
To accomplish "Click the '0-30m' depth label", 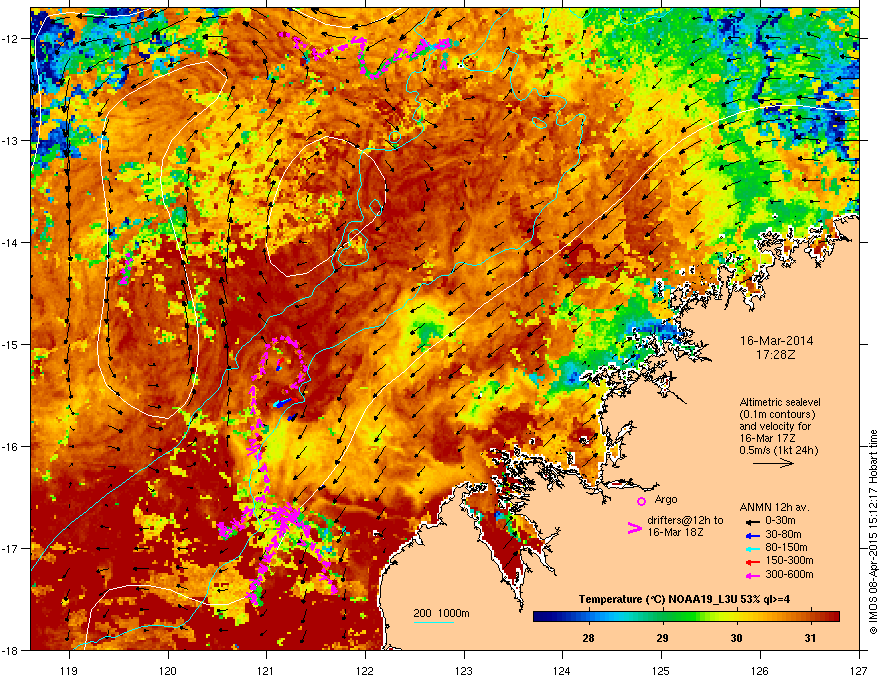I will (x=780, y=521).
